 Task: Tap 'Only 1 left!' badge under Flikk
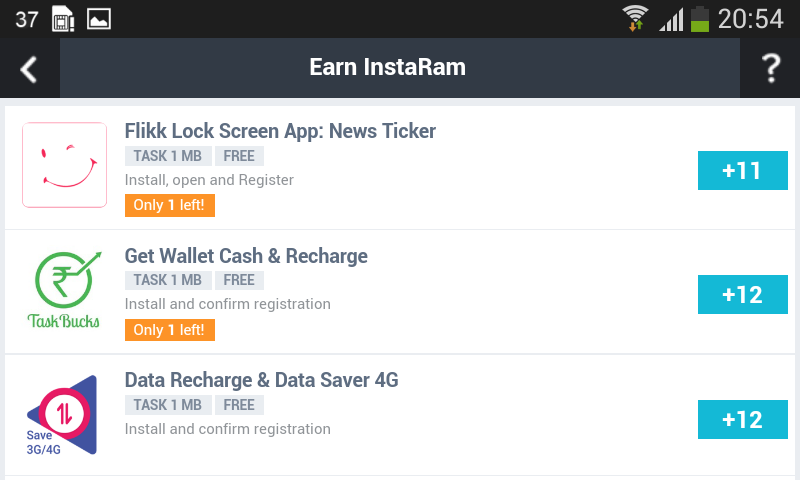(170, 205)
